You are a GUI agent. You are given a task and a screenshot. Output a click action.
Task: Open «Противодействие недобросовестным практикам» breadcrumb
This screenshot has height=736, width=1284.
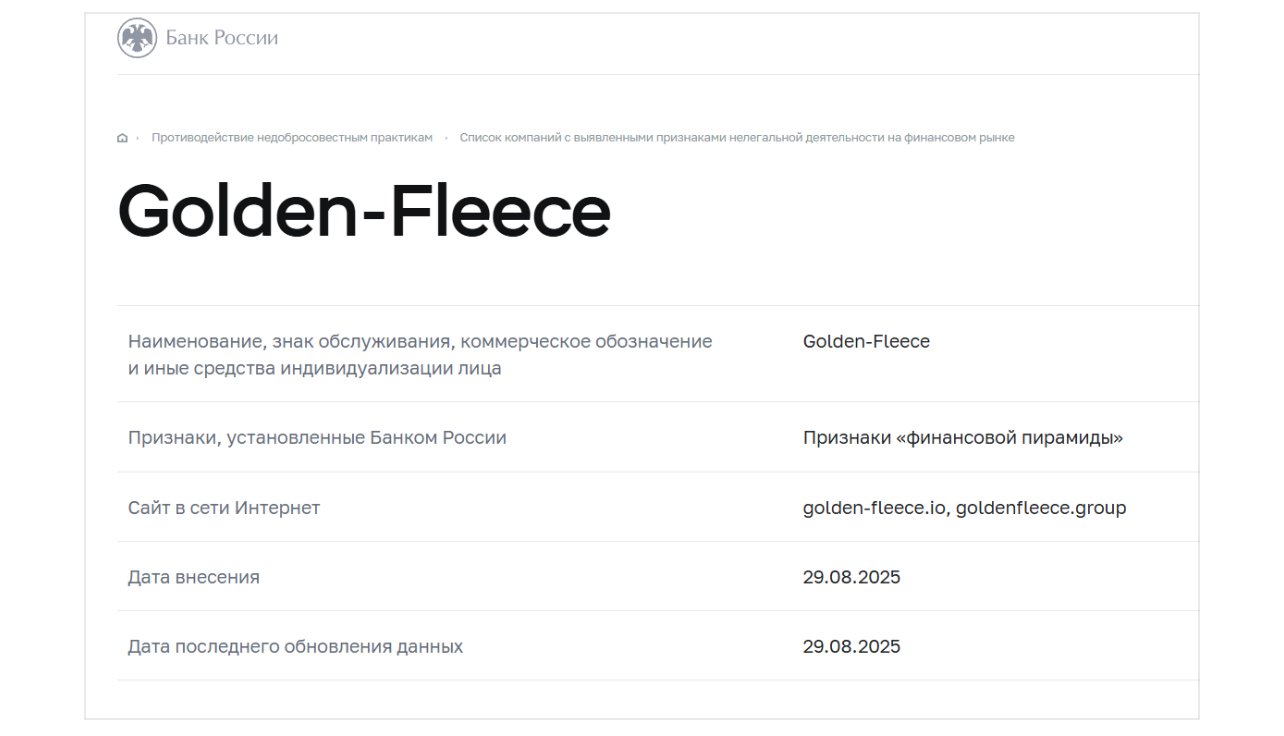pos(292,138)
